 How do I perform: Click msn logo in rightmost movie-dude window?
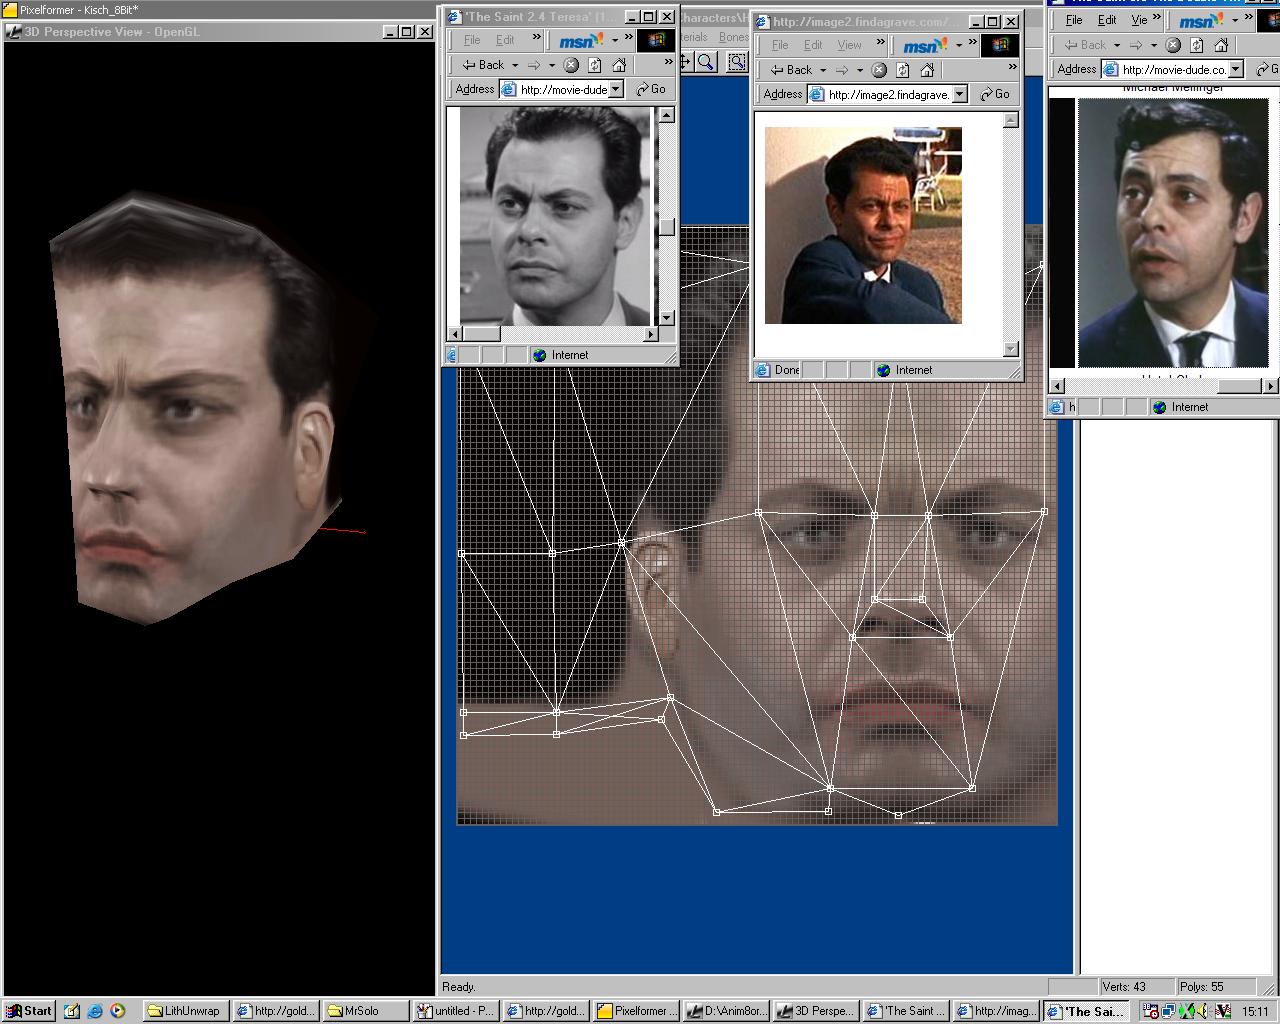point(1200,20)
